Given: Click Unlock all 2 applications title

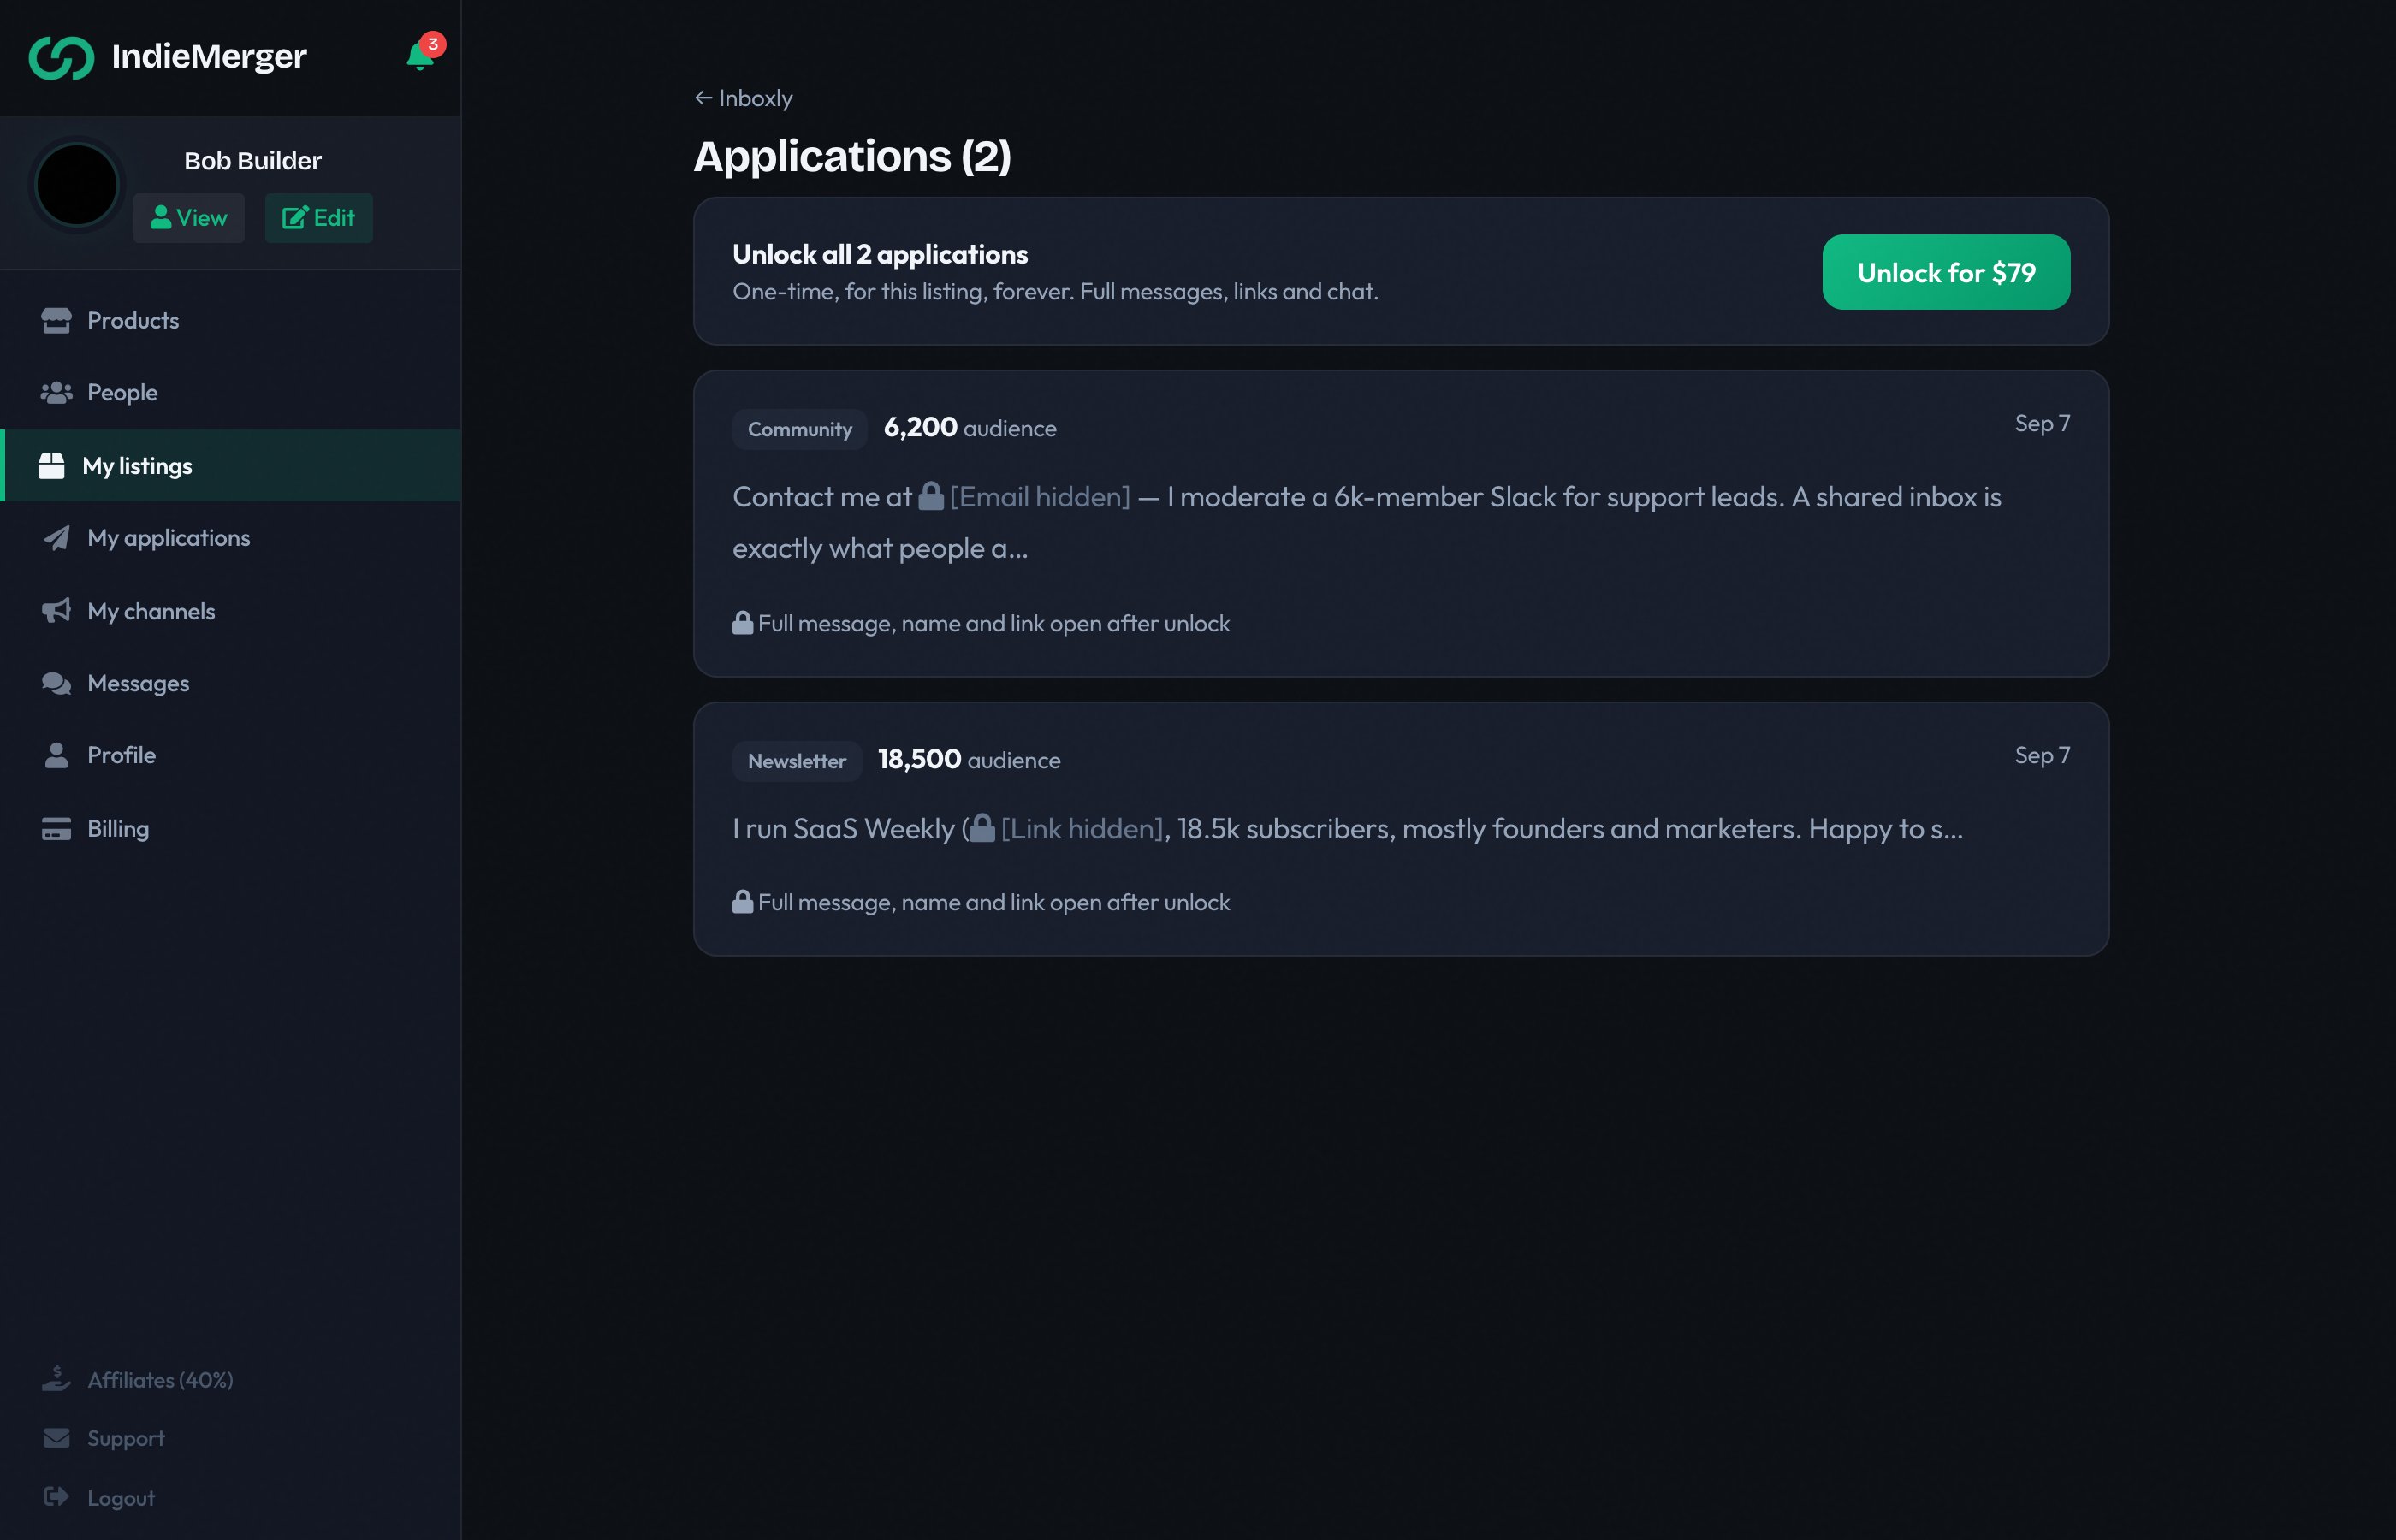Looking at the screenshot, I should point(880,255).
